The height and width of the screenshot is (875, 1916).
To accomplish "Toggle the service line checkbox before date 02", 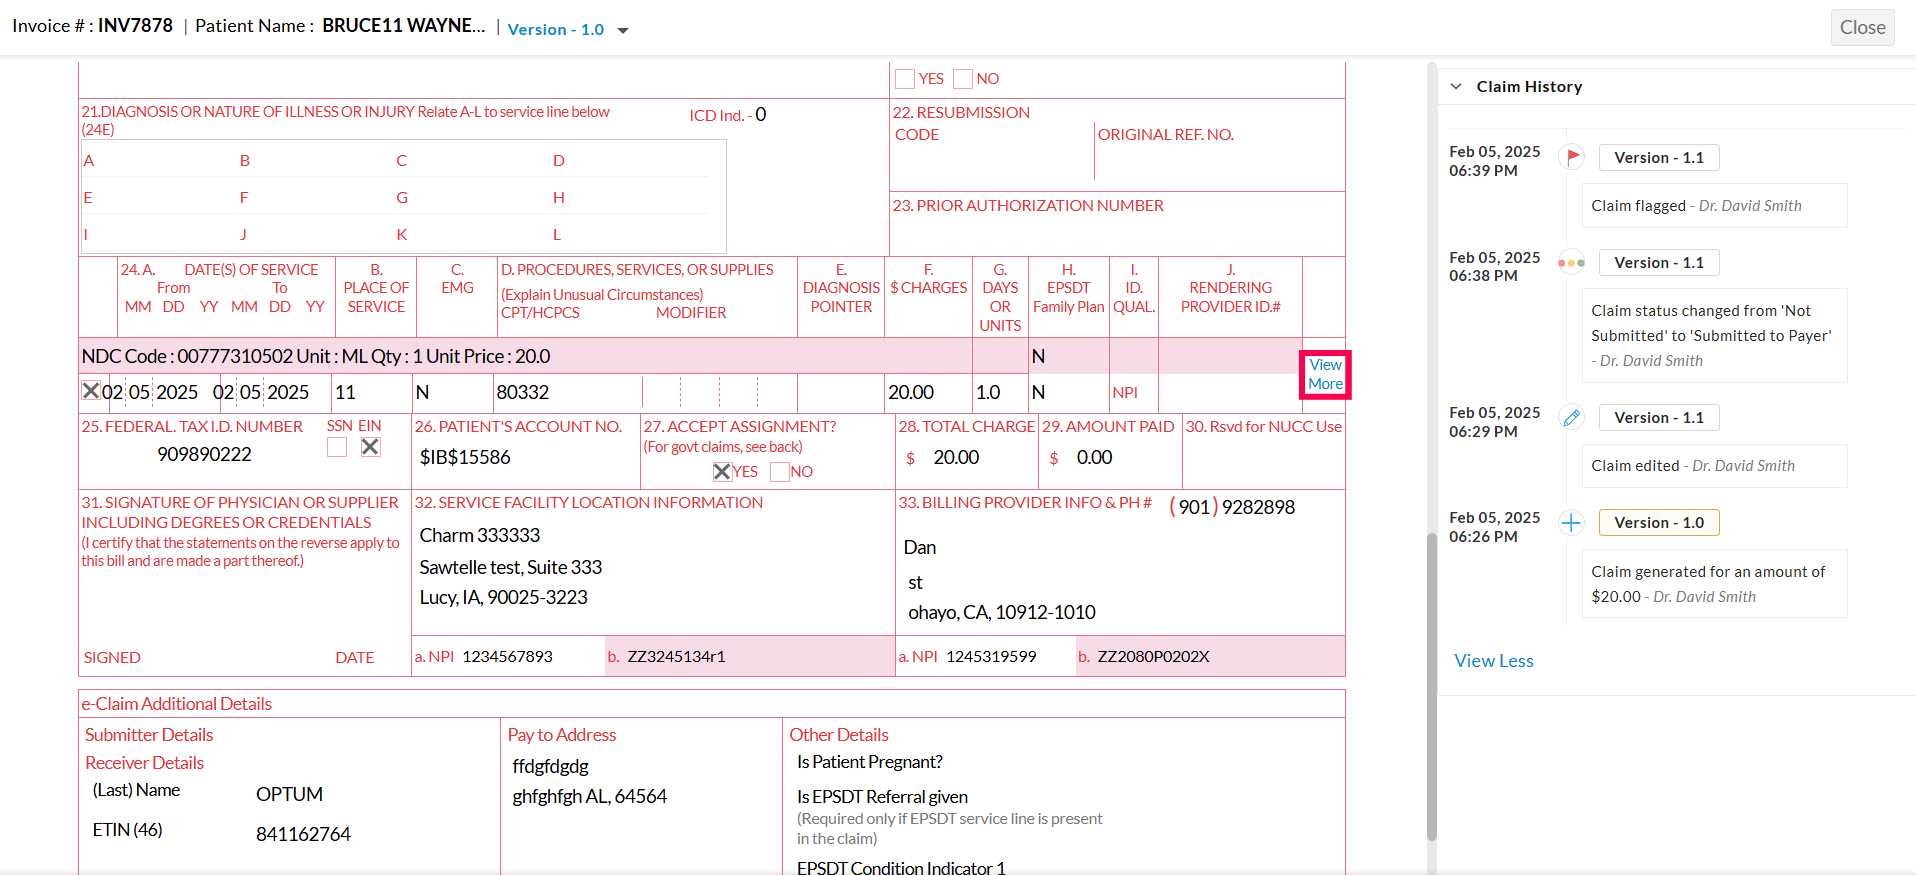I will 90,391.
